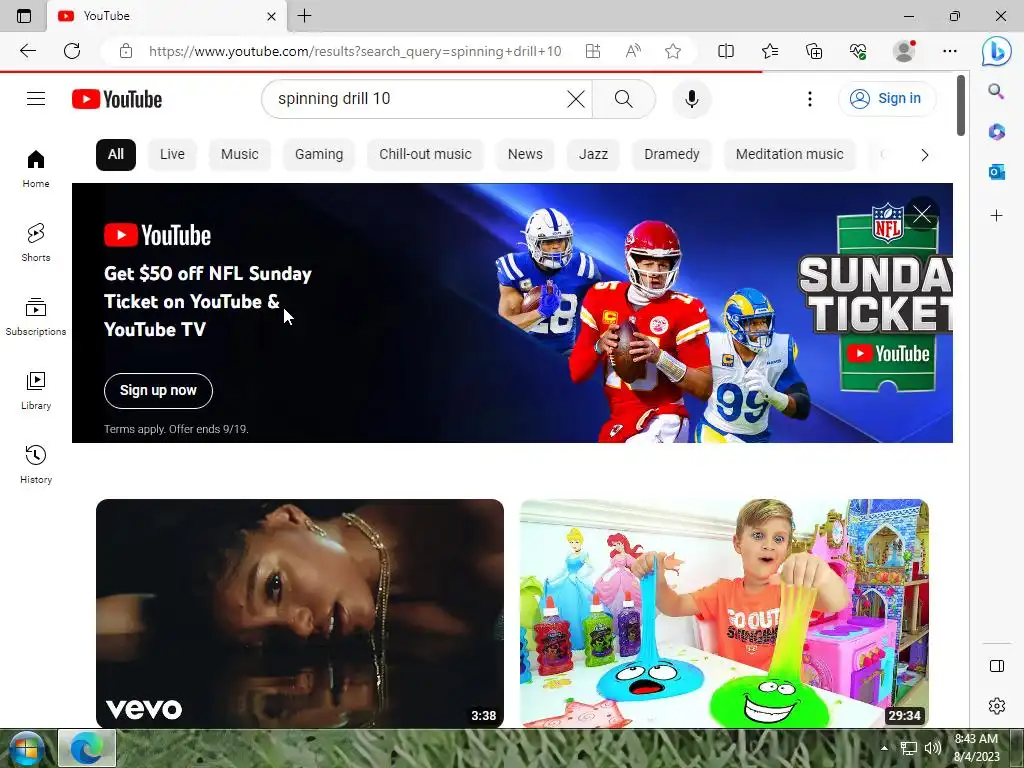
Task: Click the apps available icon in address bar
Action: point(593,51)
